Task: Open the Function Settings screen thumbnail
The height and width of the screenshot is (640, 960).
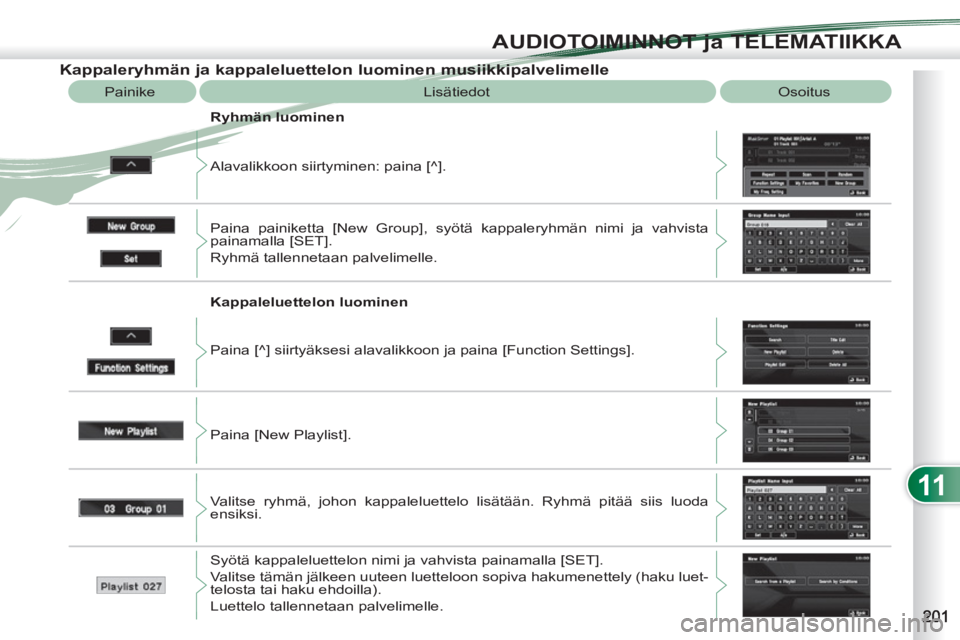Action: (806, 352)
